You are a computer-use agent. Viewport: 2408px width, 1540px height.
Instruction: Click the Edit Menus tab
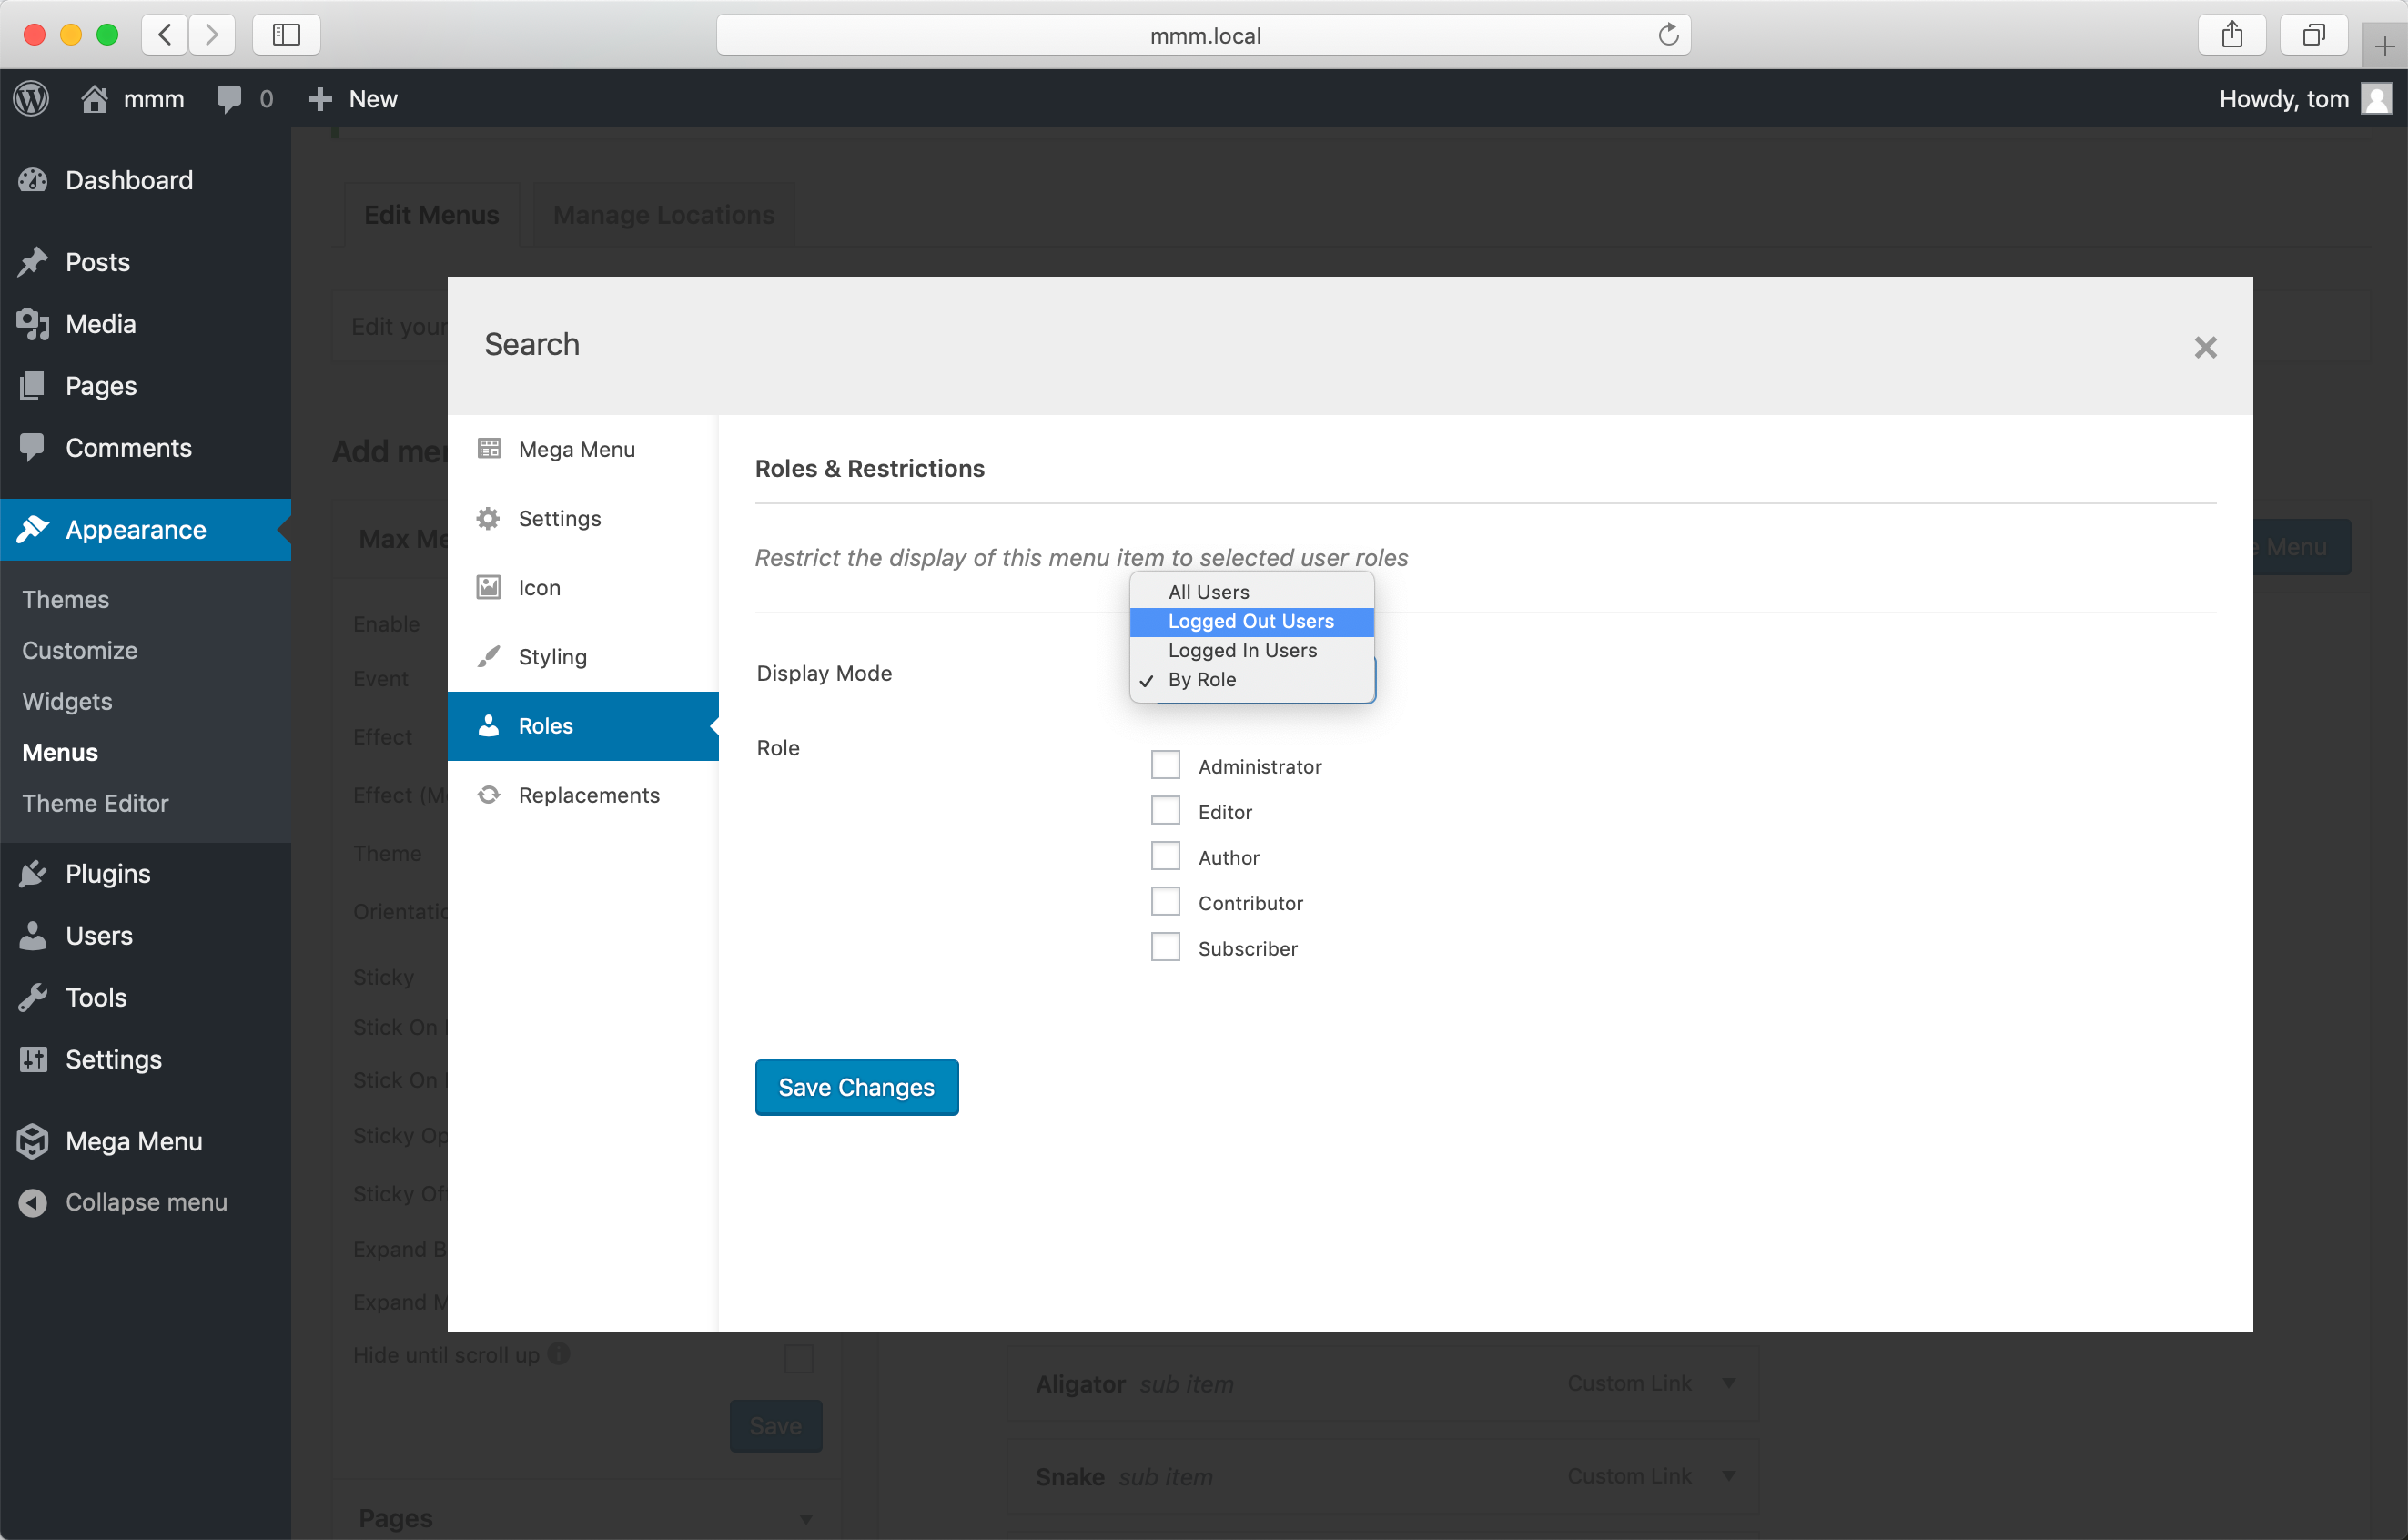(431, 214)
